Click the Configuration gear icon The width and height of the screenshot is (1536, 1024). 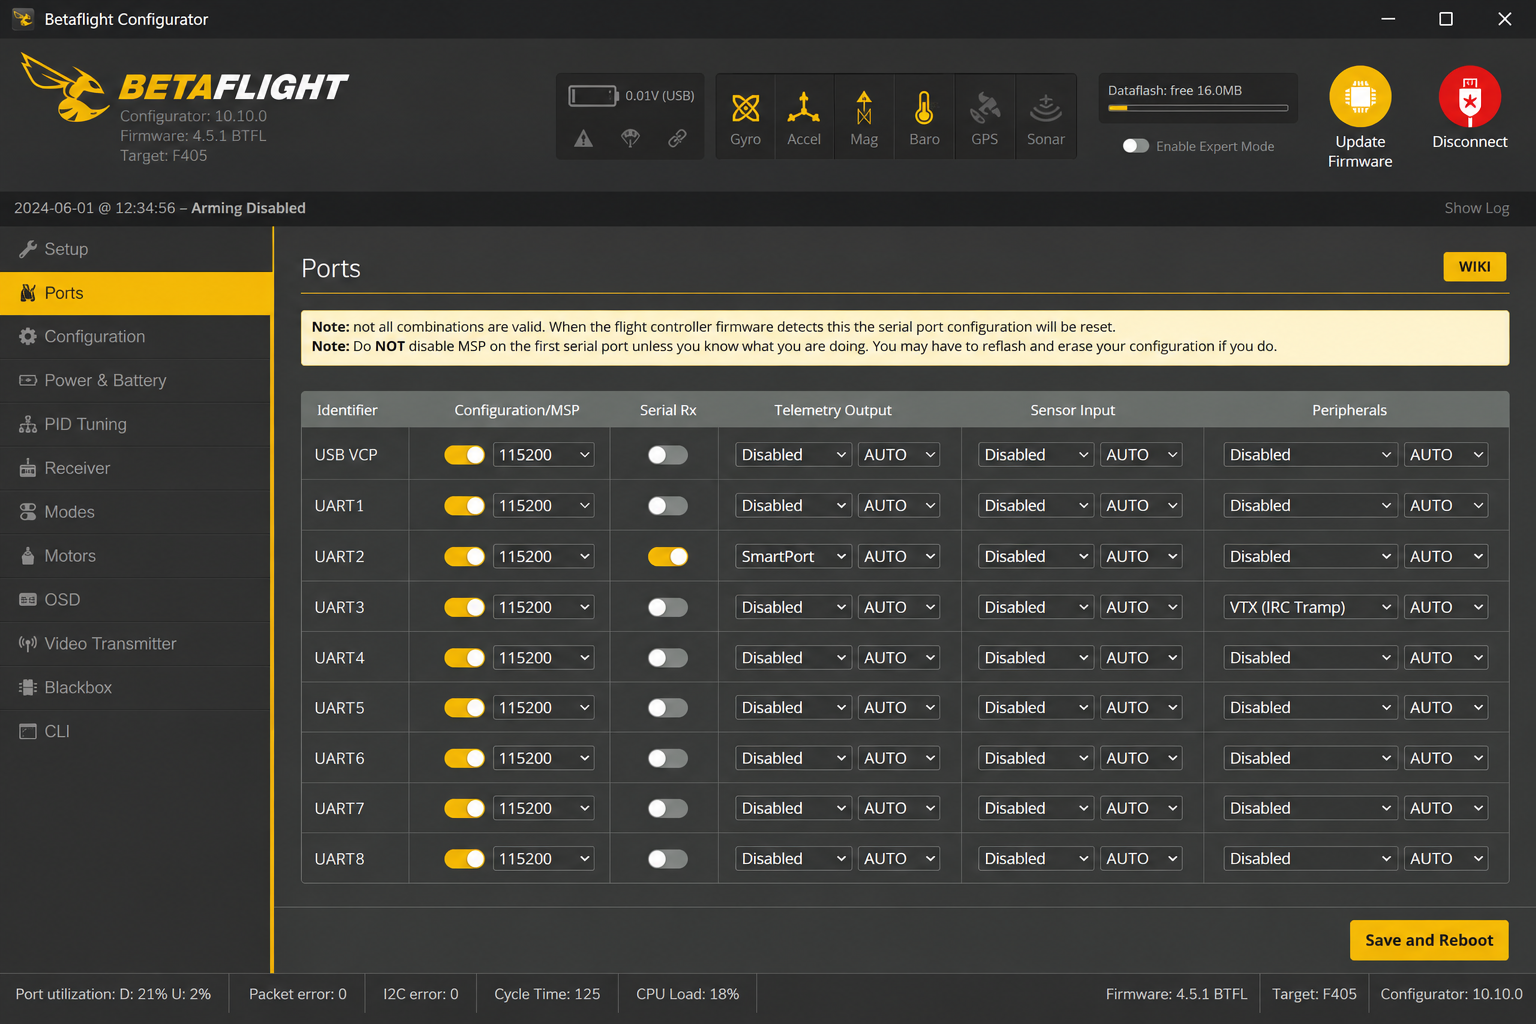pyautogui.click(x=28, y=337)
